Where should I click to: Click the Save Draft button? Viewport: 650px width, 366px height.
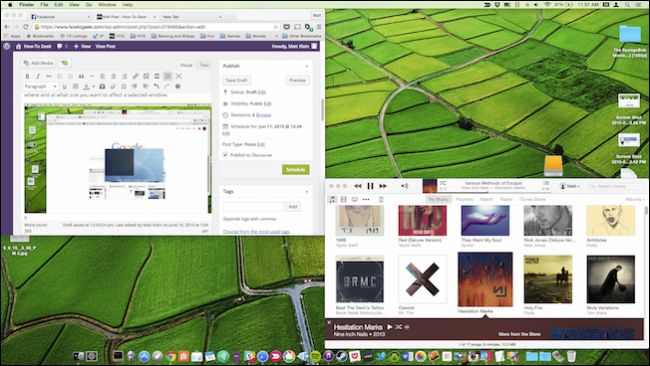[237, 80]
